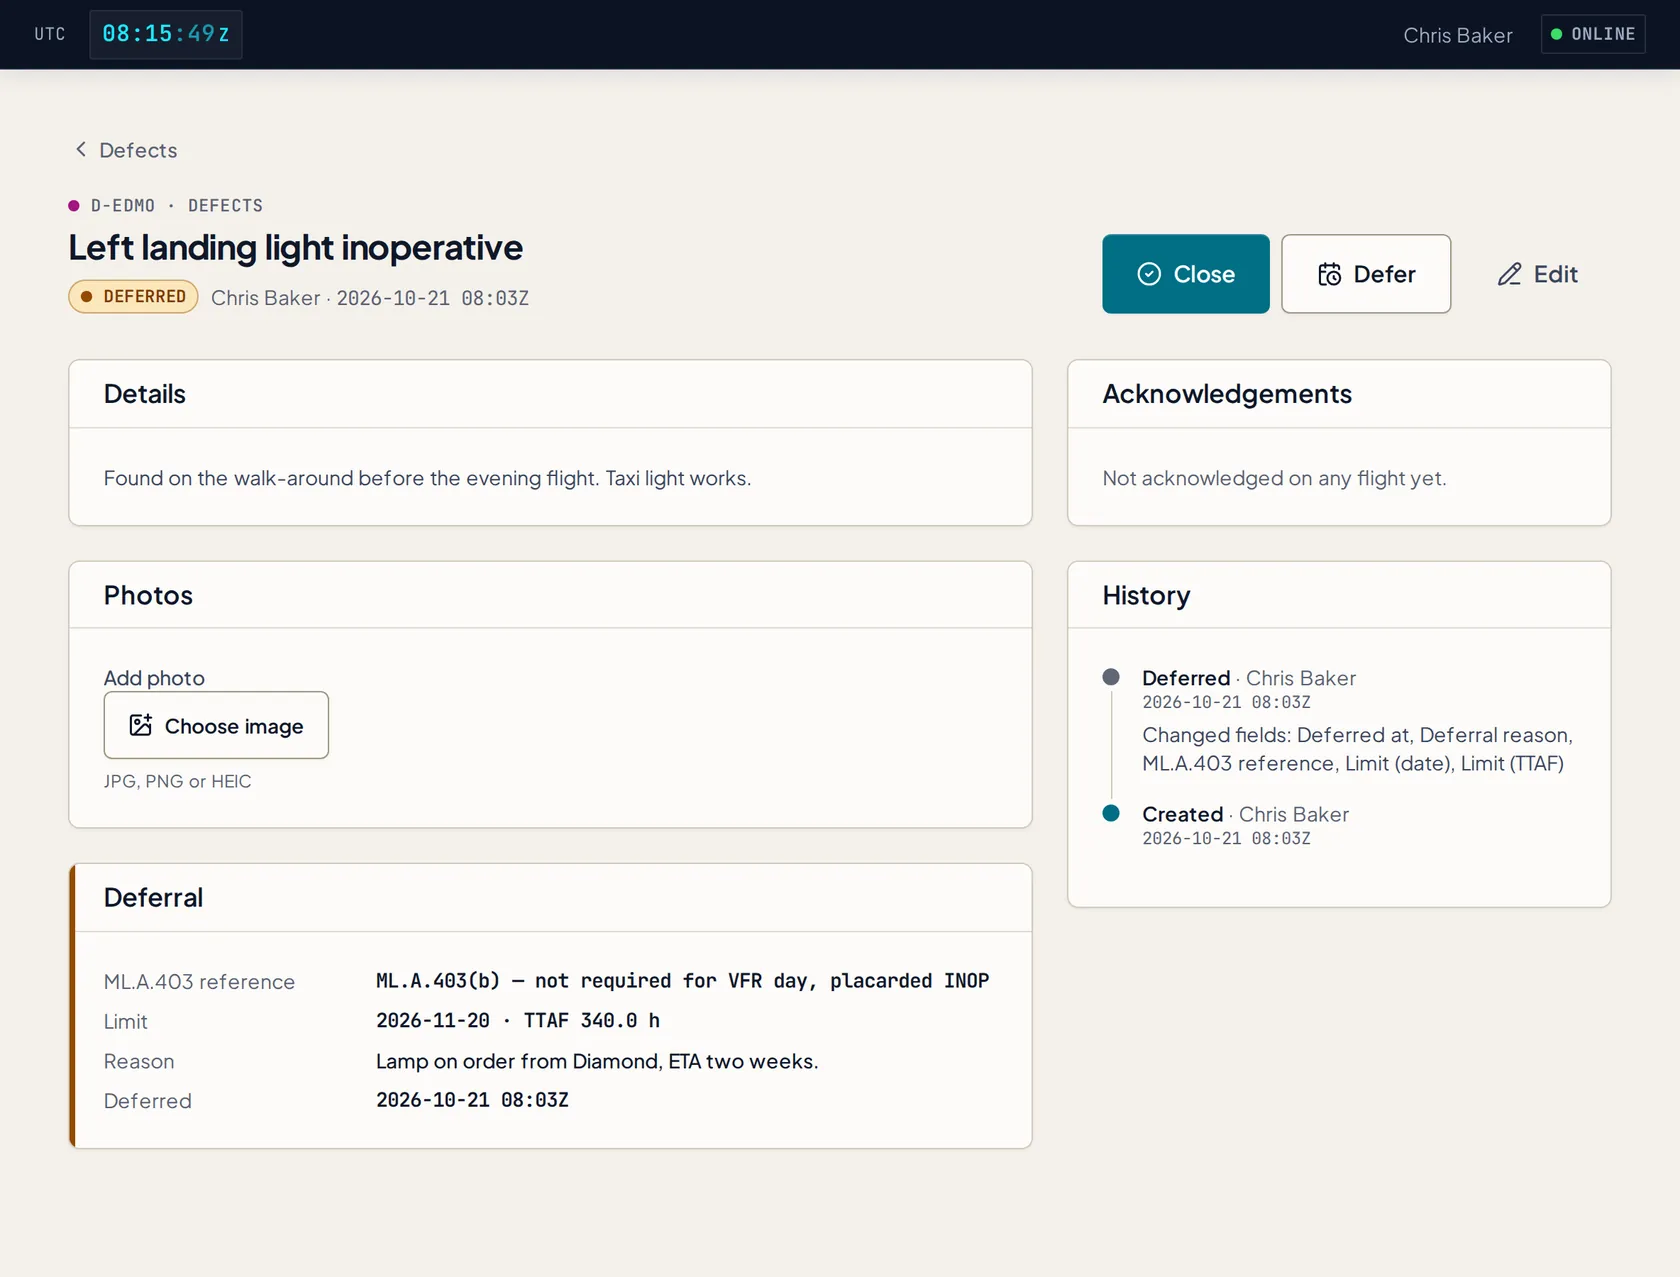Click the History panel heading

click(x=1146, y=595)
